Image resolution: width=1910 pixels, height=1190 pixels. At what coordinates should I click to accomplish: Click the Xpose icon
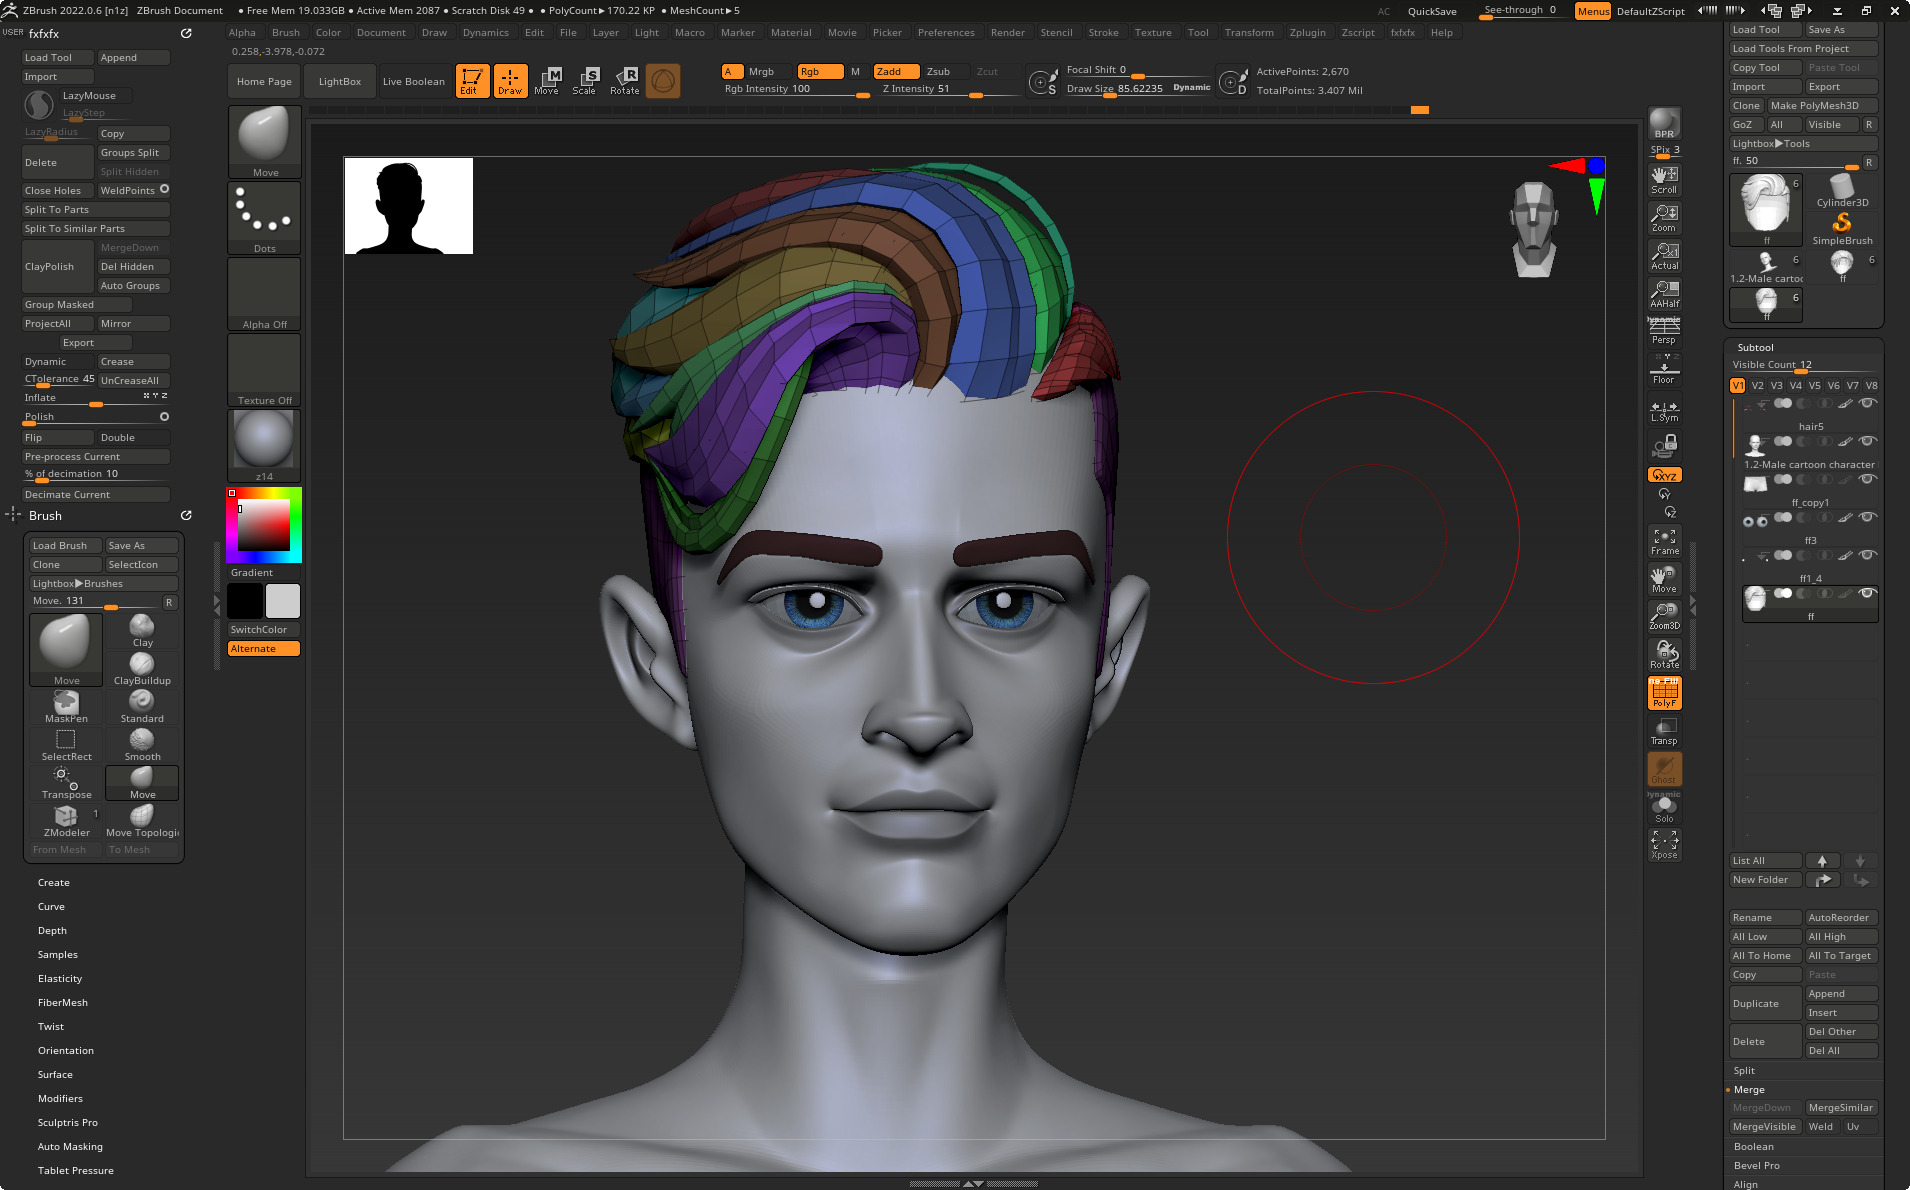pos(1664,845)
